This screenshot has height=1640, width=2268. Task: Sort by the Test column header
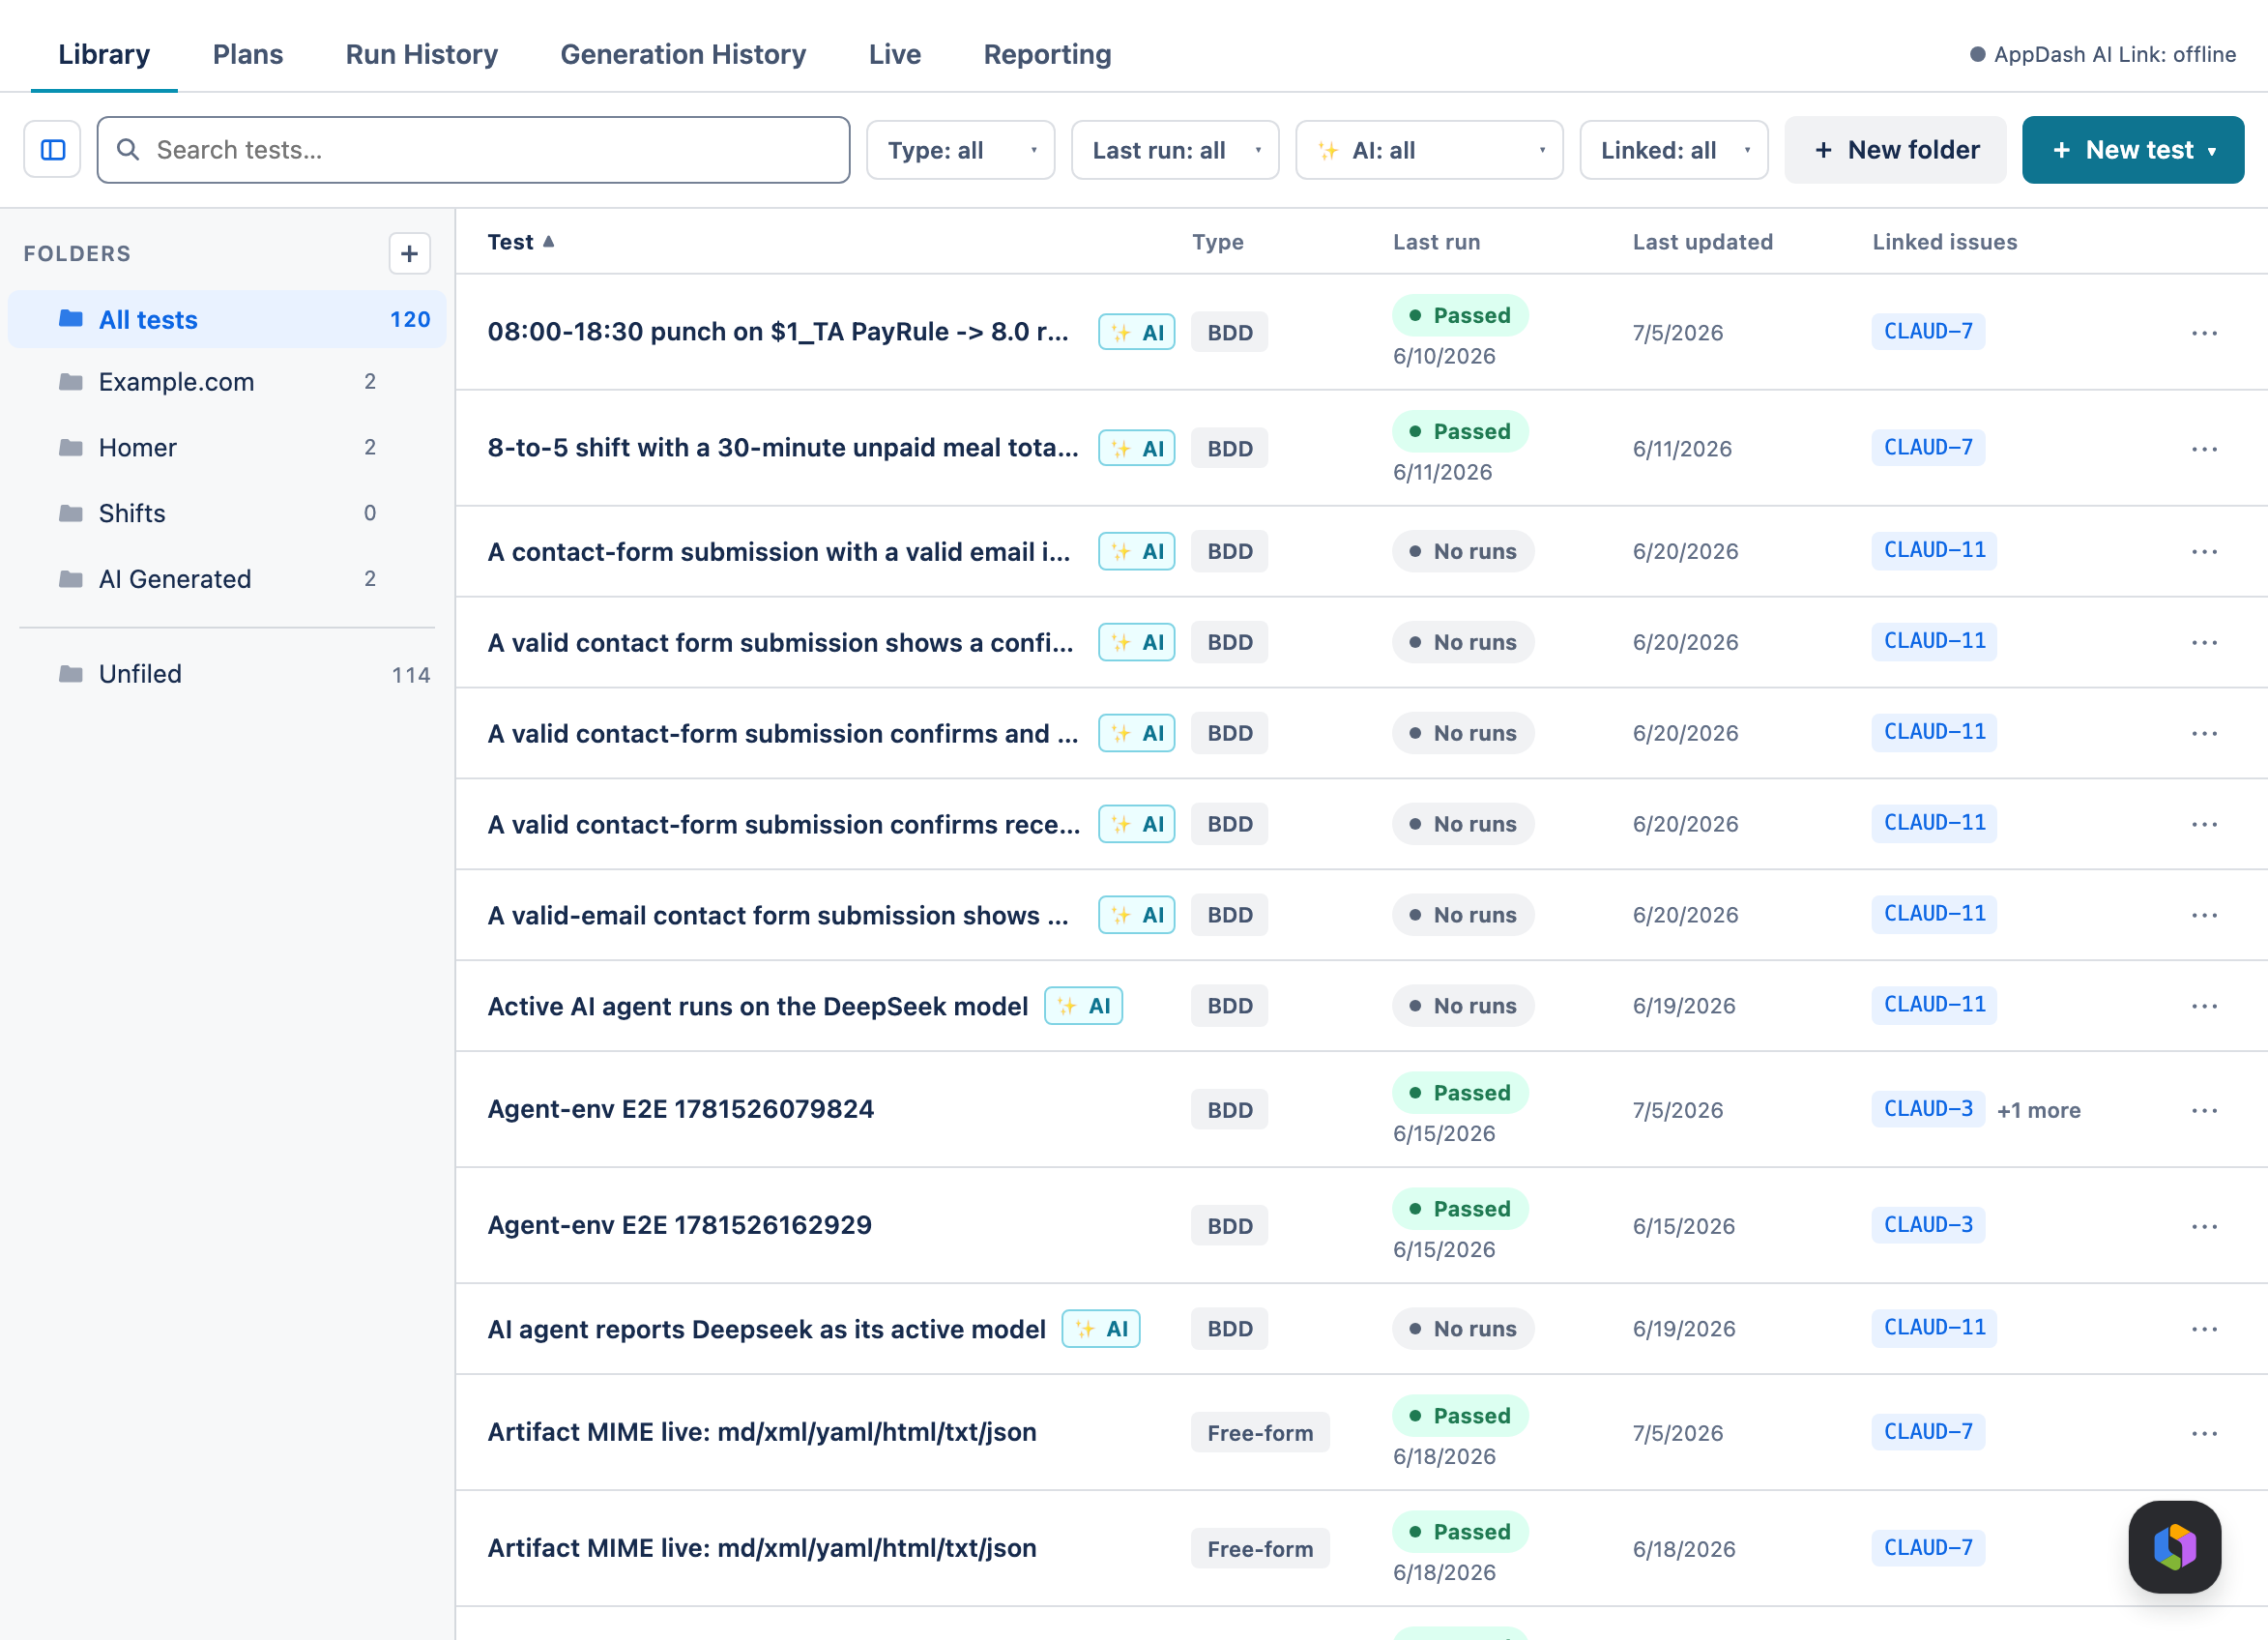coord(520,242)
